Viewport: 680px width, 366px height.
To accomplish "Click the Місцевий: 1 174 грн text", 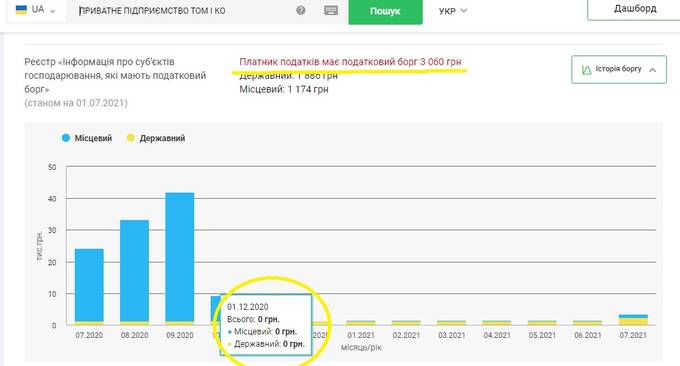I will pyautogui.click(x=284, y=89).
